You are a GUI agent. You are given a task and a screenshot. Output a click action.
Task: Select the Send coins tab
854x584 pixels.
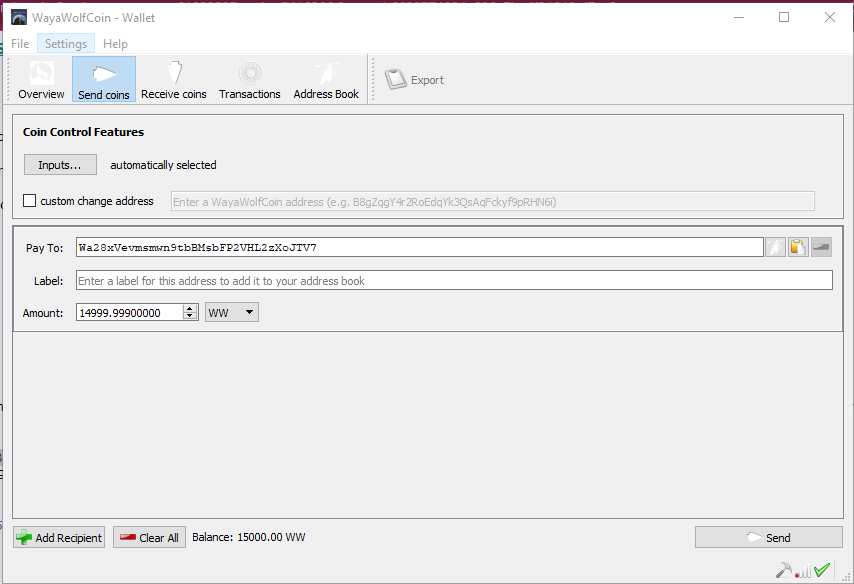(x=103, y=80)
